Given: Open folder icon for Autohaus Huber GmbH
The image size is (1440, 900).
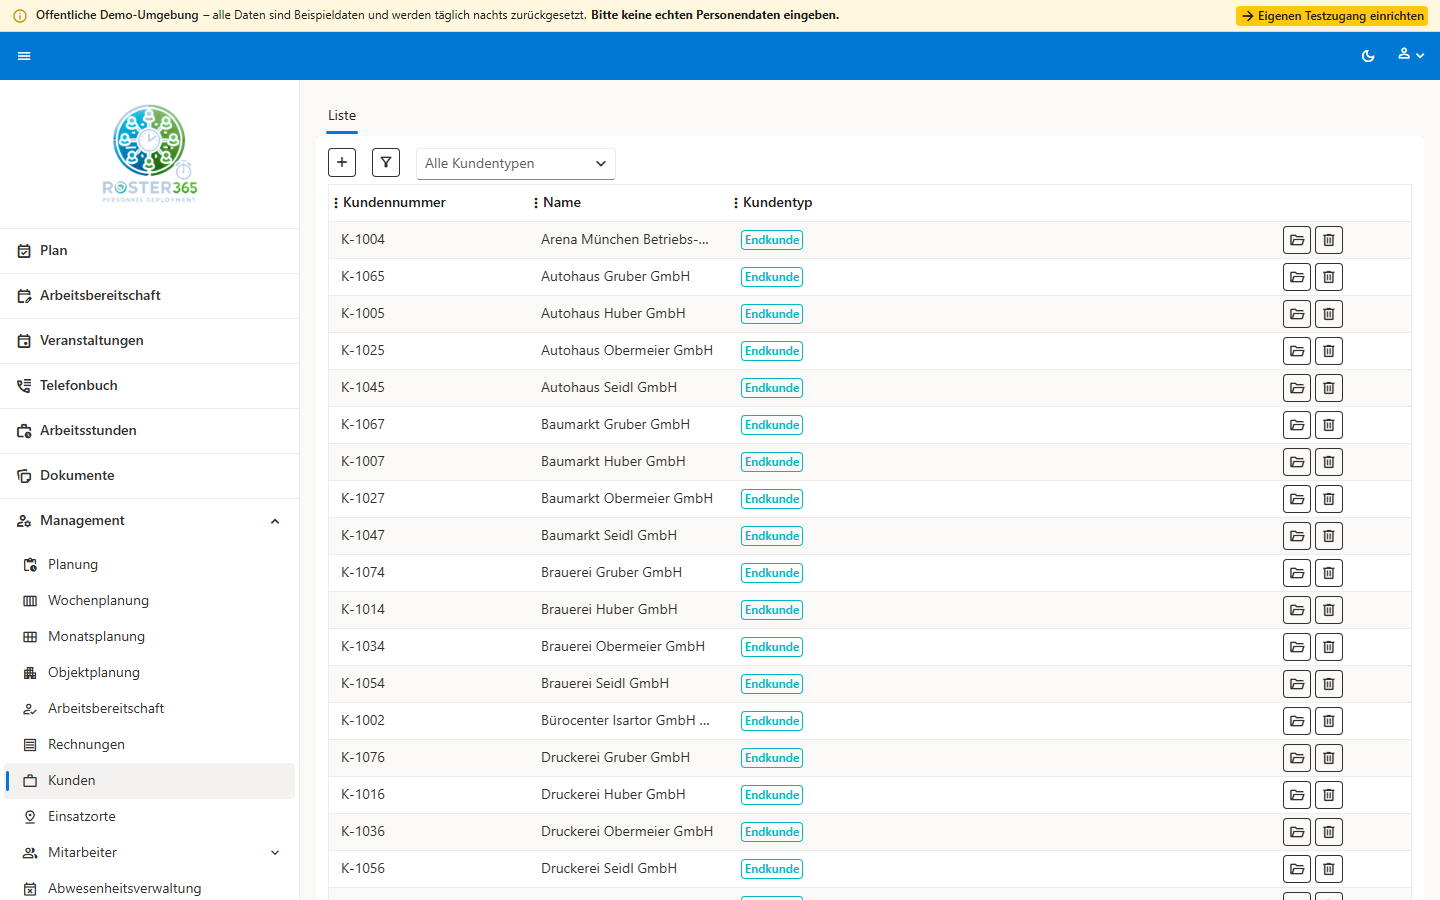Looking at the screenshot, I should [x=1297, y=314].
